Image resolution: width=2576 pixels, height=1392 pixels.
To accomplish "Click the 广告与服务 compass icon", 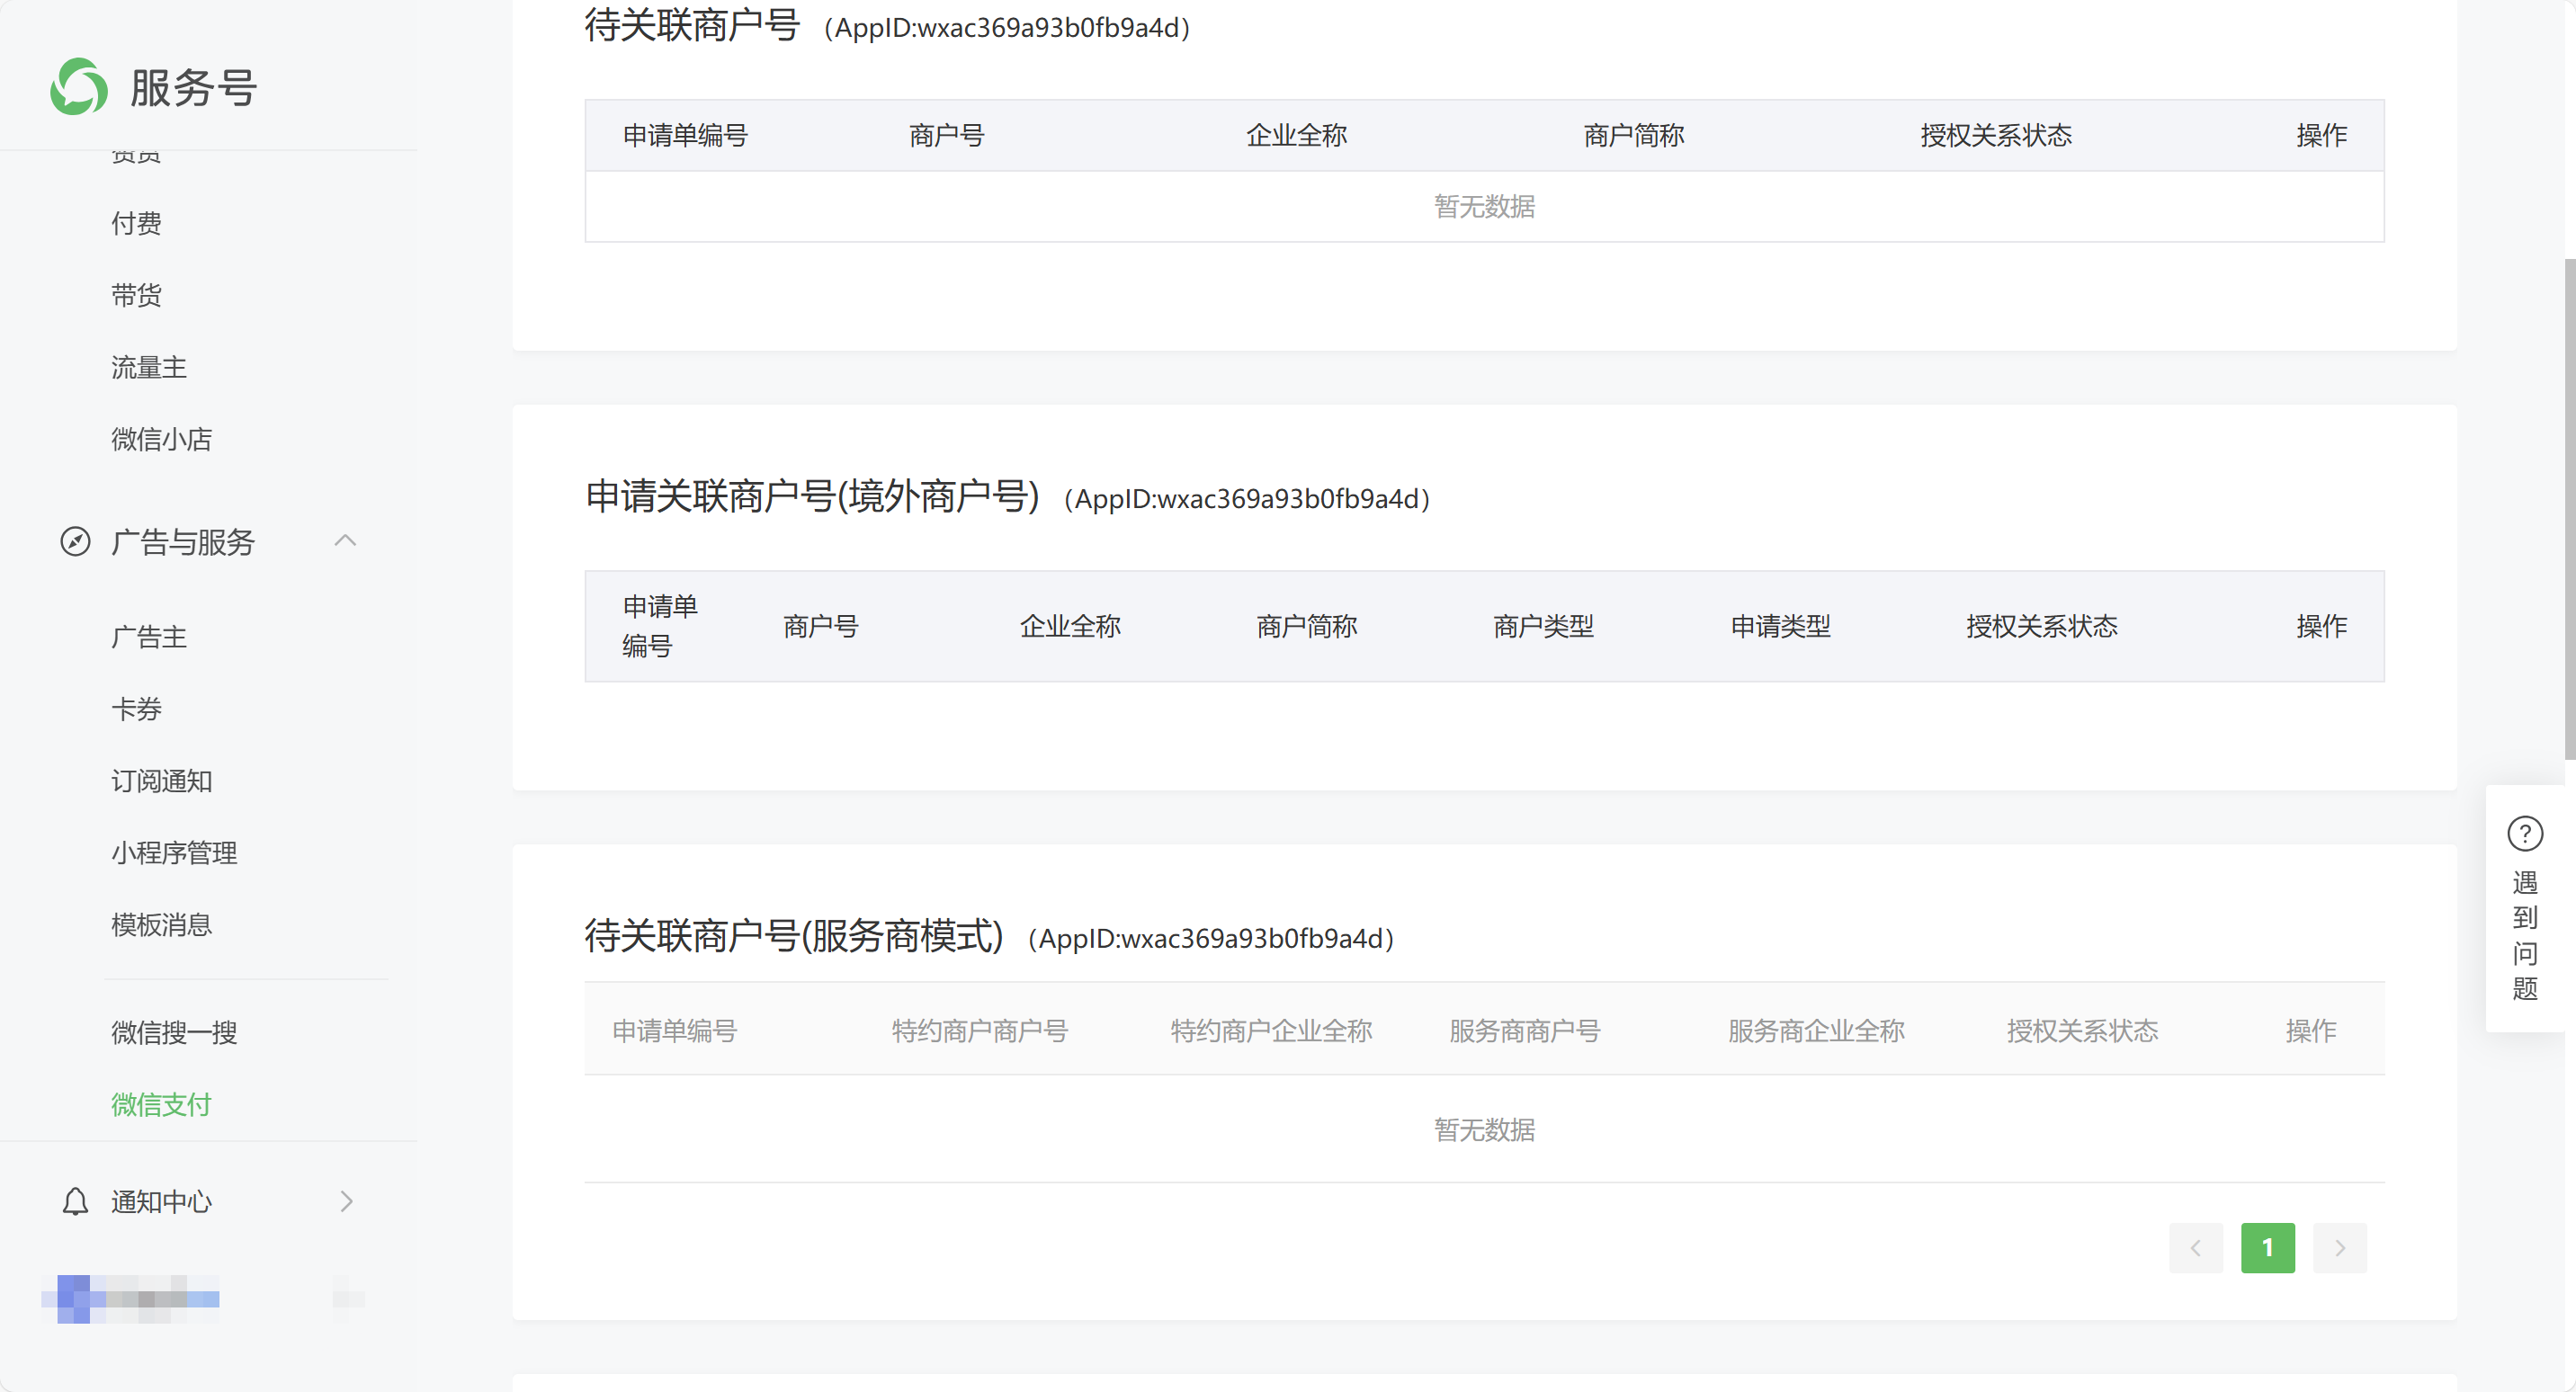I will click(x=75, y=541).
